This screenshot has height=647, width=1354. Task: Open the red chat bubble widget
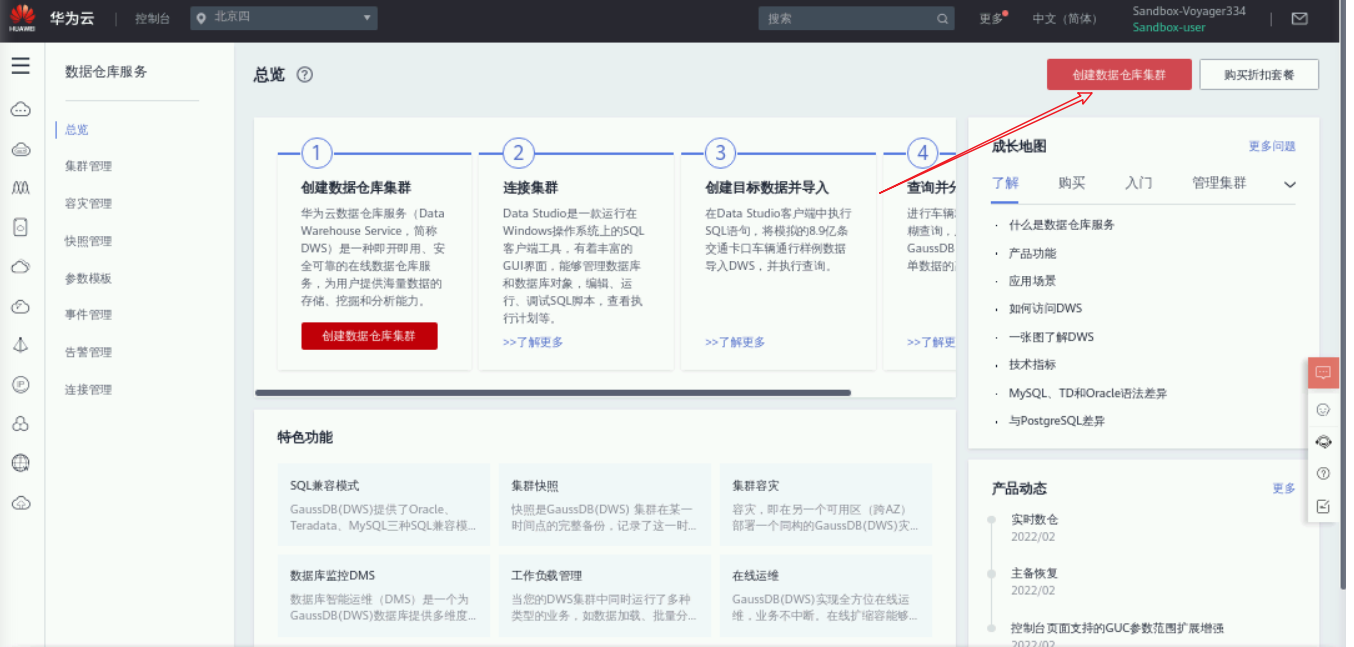tap(1323, 373)
